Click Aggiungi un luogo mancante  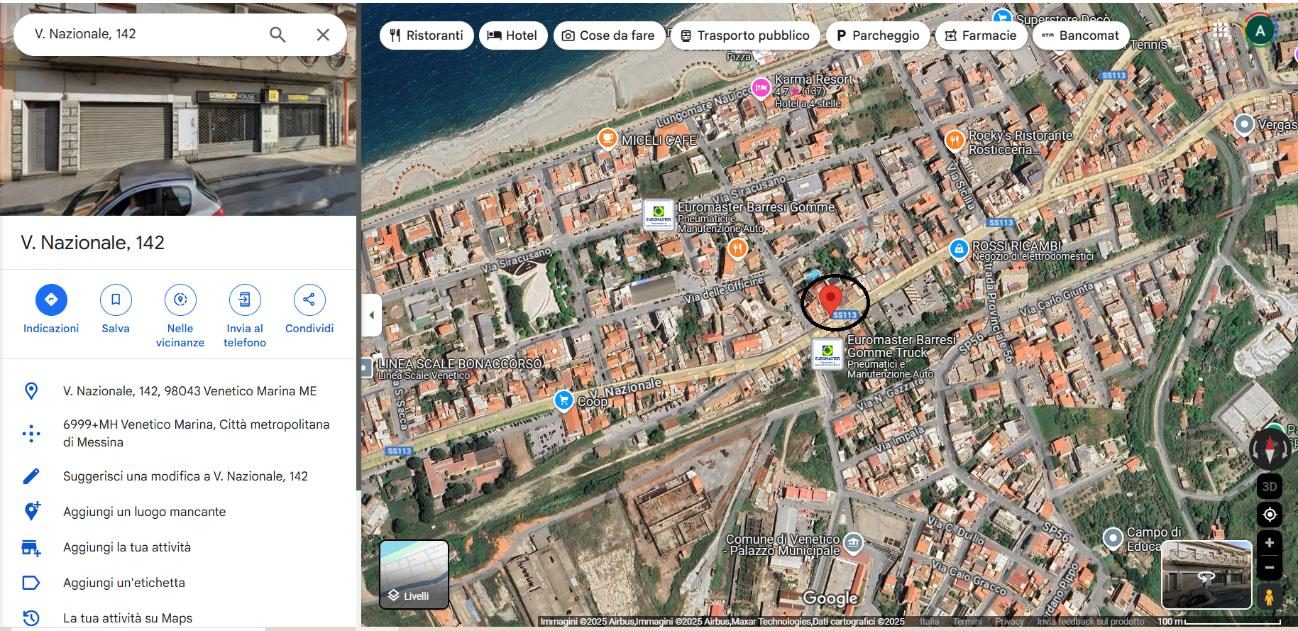point(178,512)
